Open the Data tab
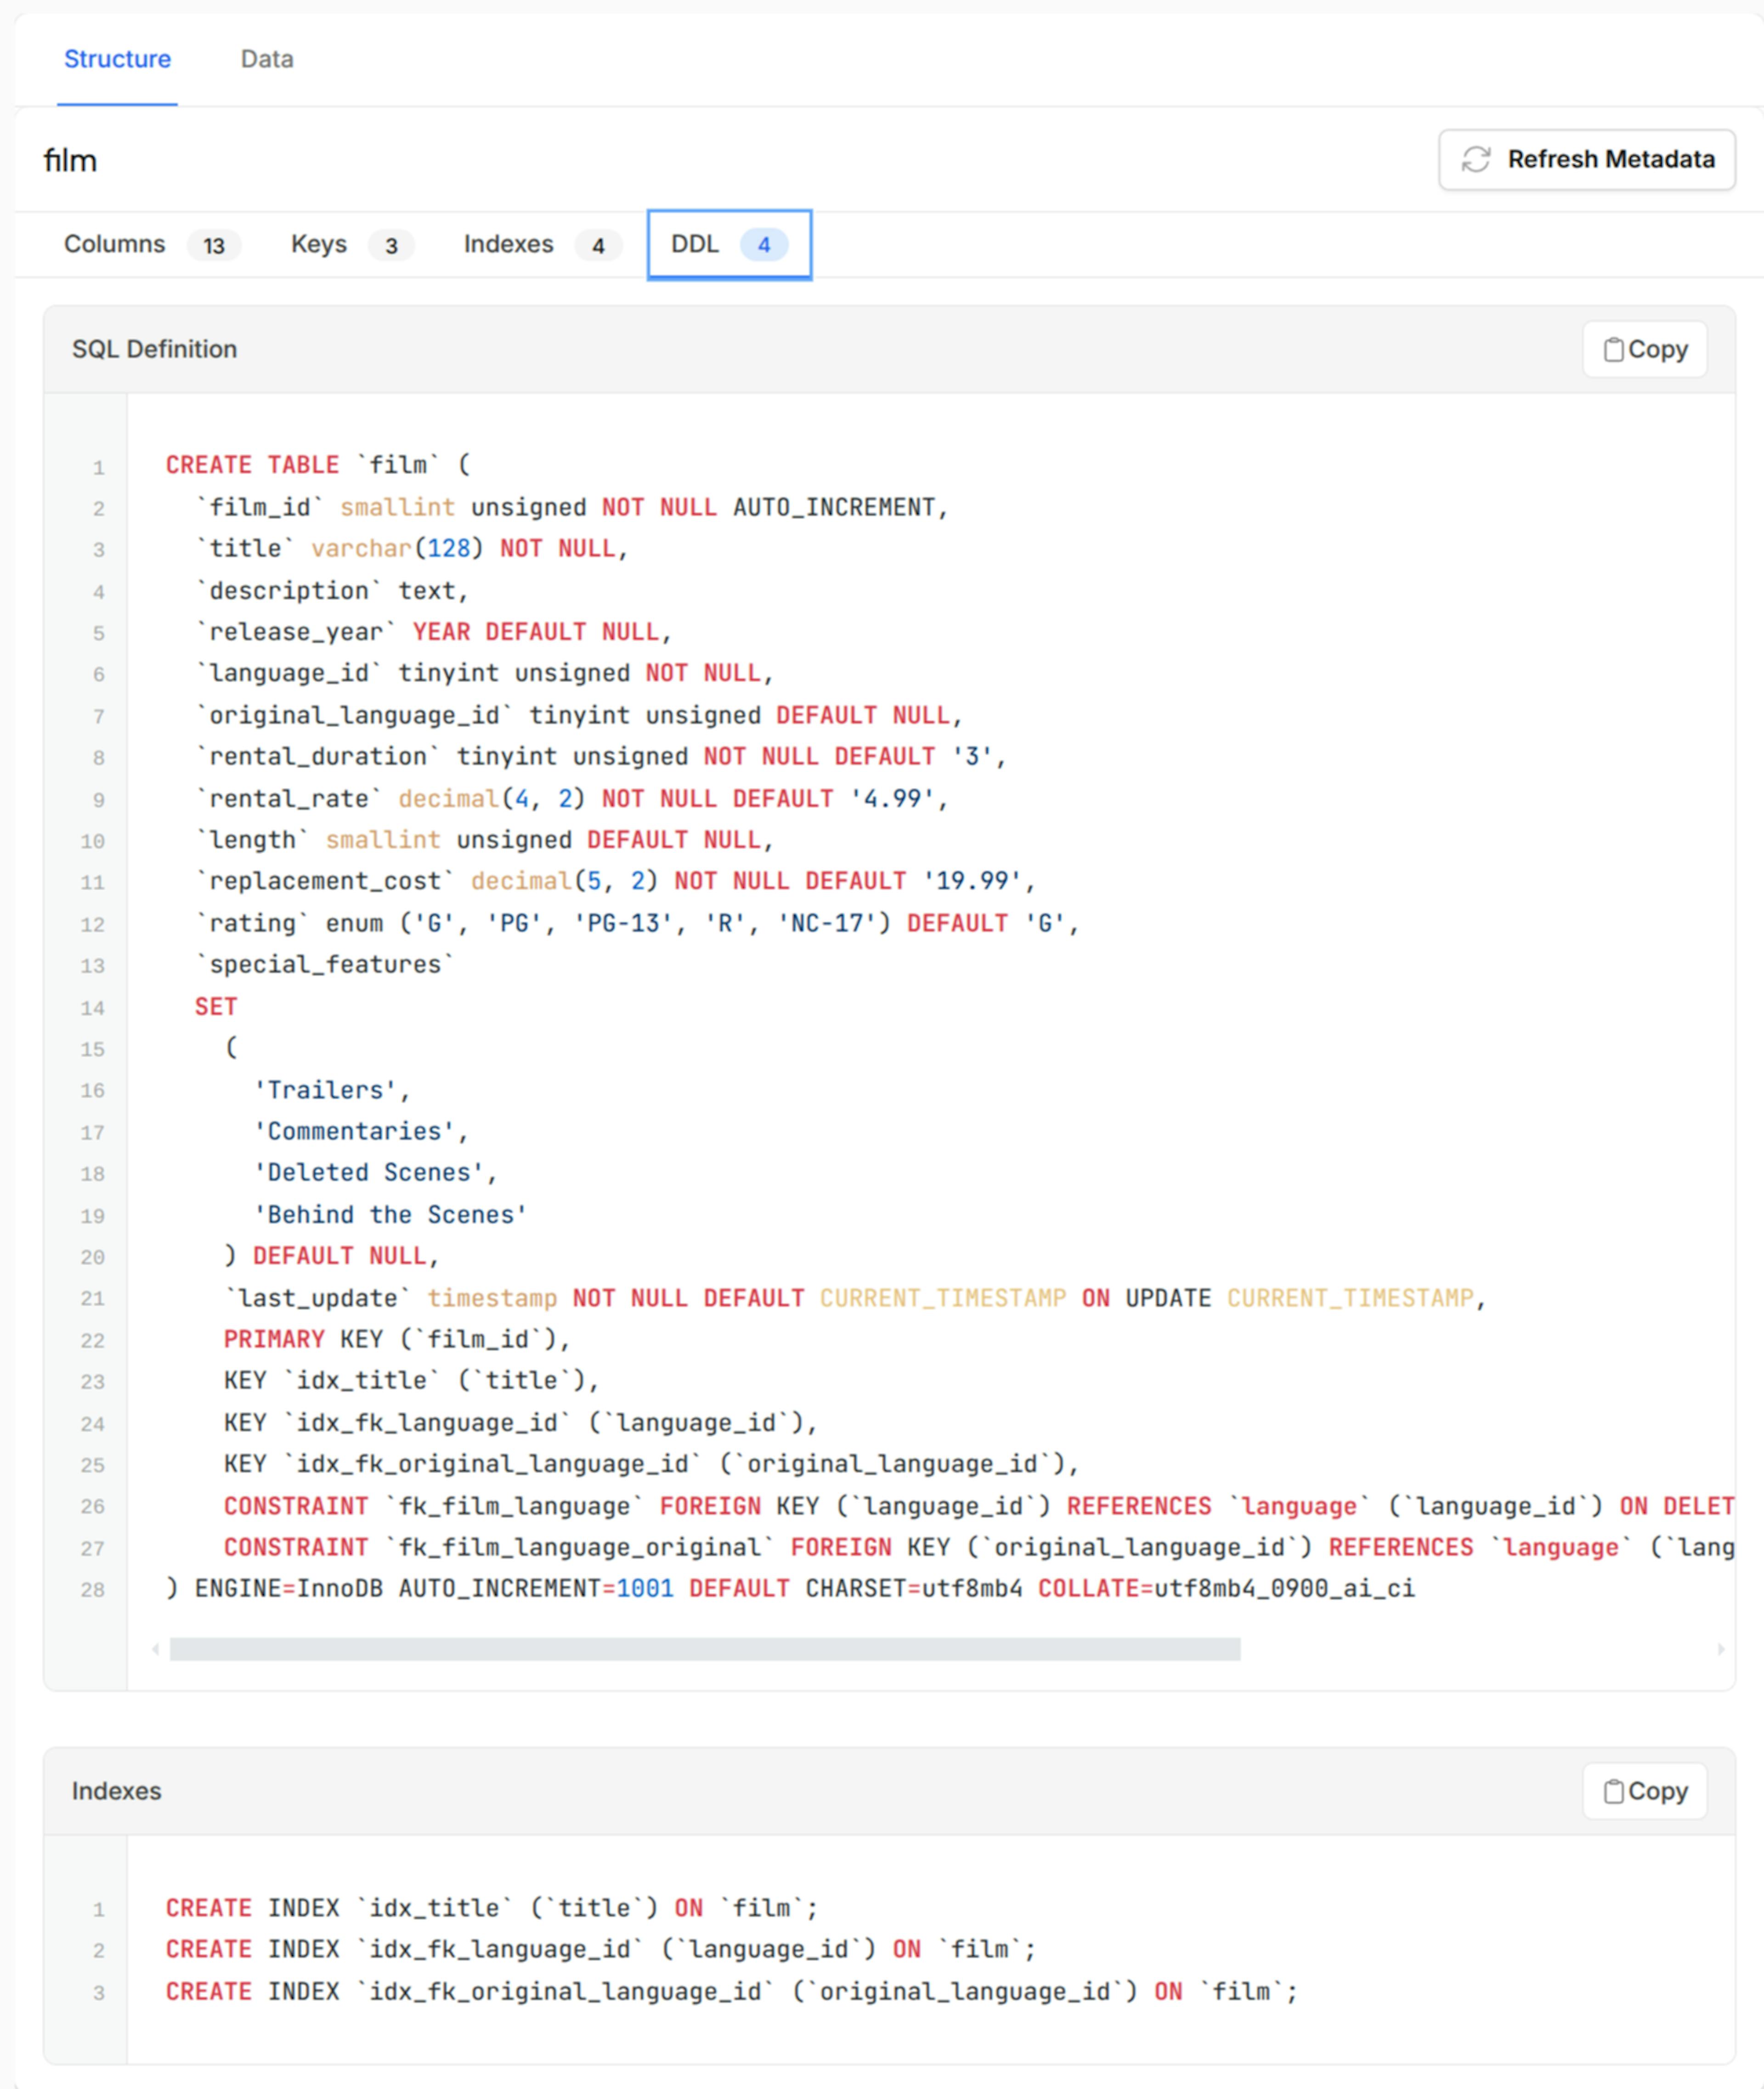 pyautogui.click(x=267, y=59)
